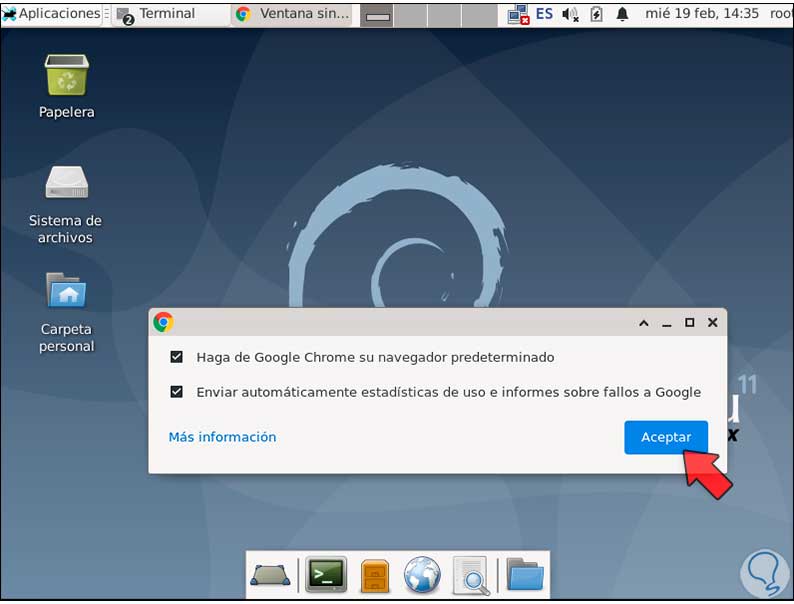Select the fourth workspace in the switcher
This screenshot has width=794, height=604.
coord(479,15)
